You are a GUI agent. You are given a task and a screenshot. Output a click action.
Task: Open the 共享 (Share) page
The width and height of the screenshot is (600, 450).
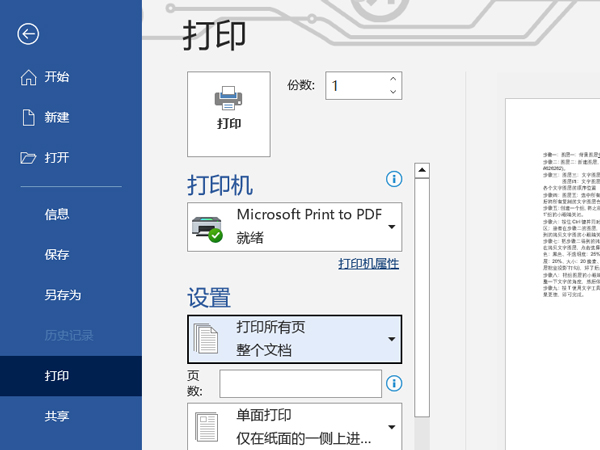57,416
